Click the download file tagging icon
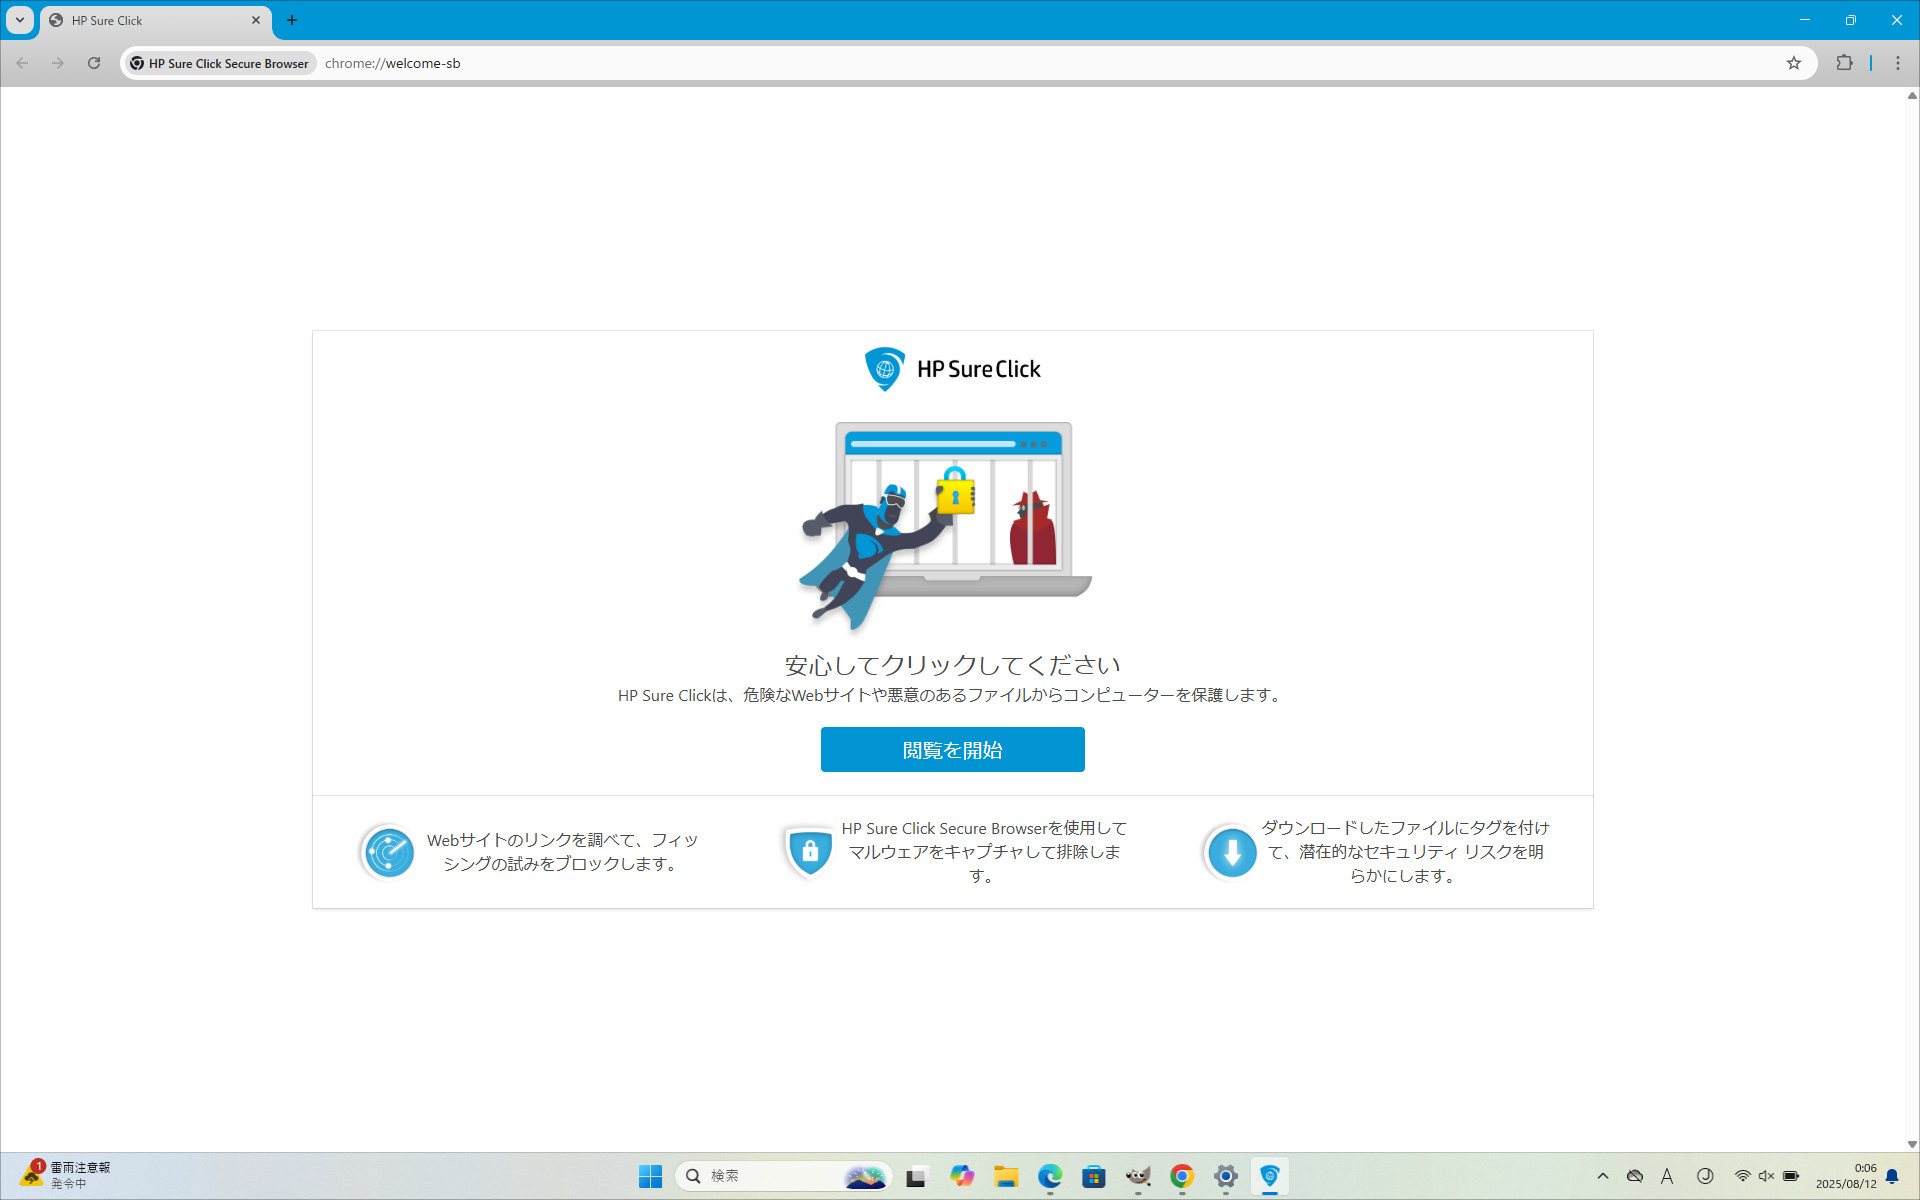Viewport: 1920px width, 1200px height. pos(1231,852)
